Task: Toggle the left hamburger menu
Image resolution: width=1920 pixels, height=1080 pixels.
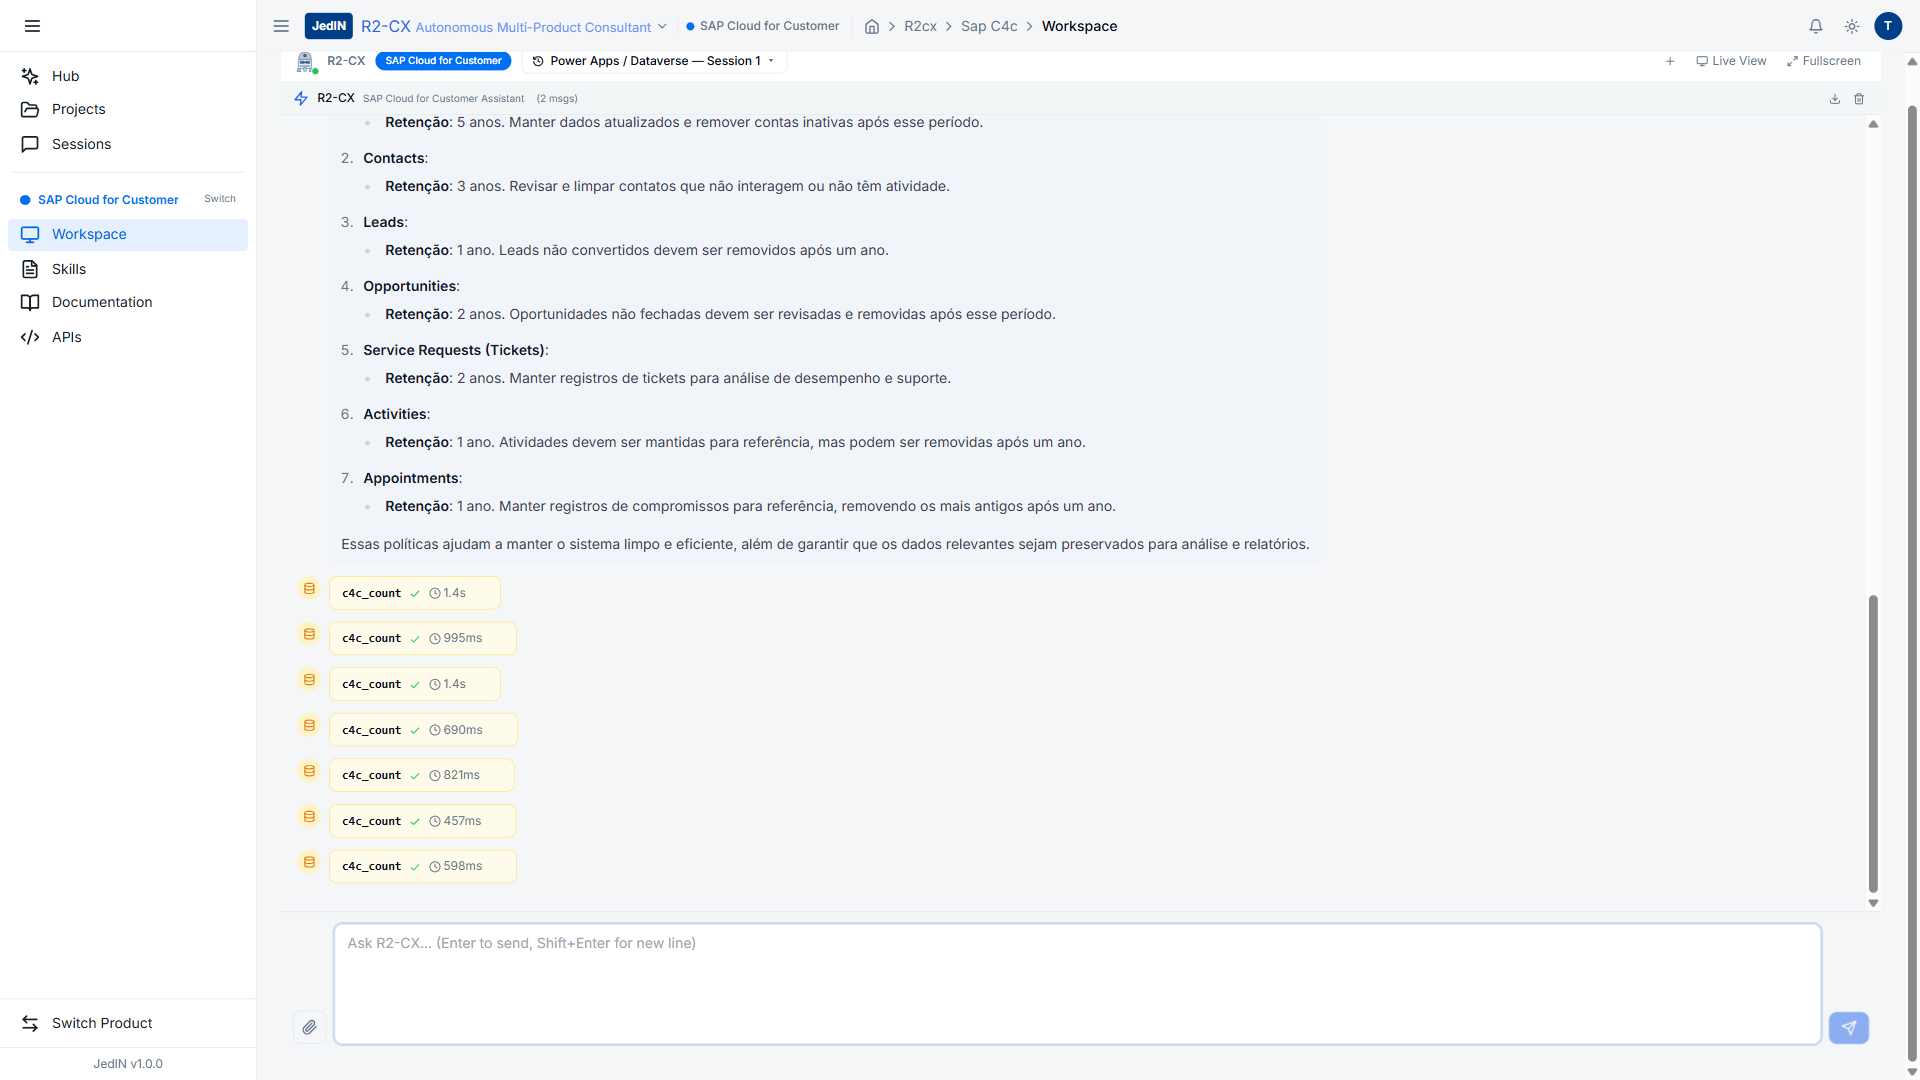Action: click(x=32, y=26)
